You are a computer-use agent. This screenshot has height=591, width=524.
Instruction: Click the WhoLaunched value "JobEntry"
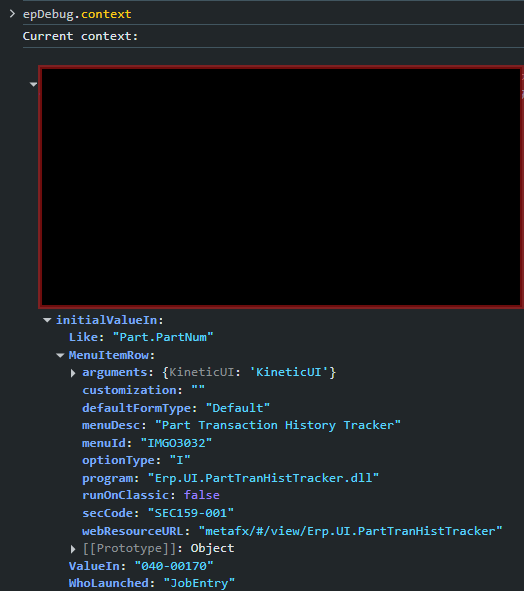(199, 583)
